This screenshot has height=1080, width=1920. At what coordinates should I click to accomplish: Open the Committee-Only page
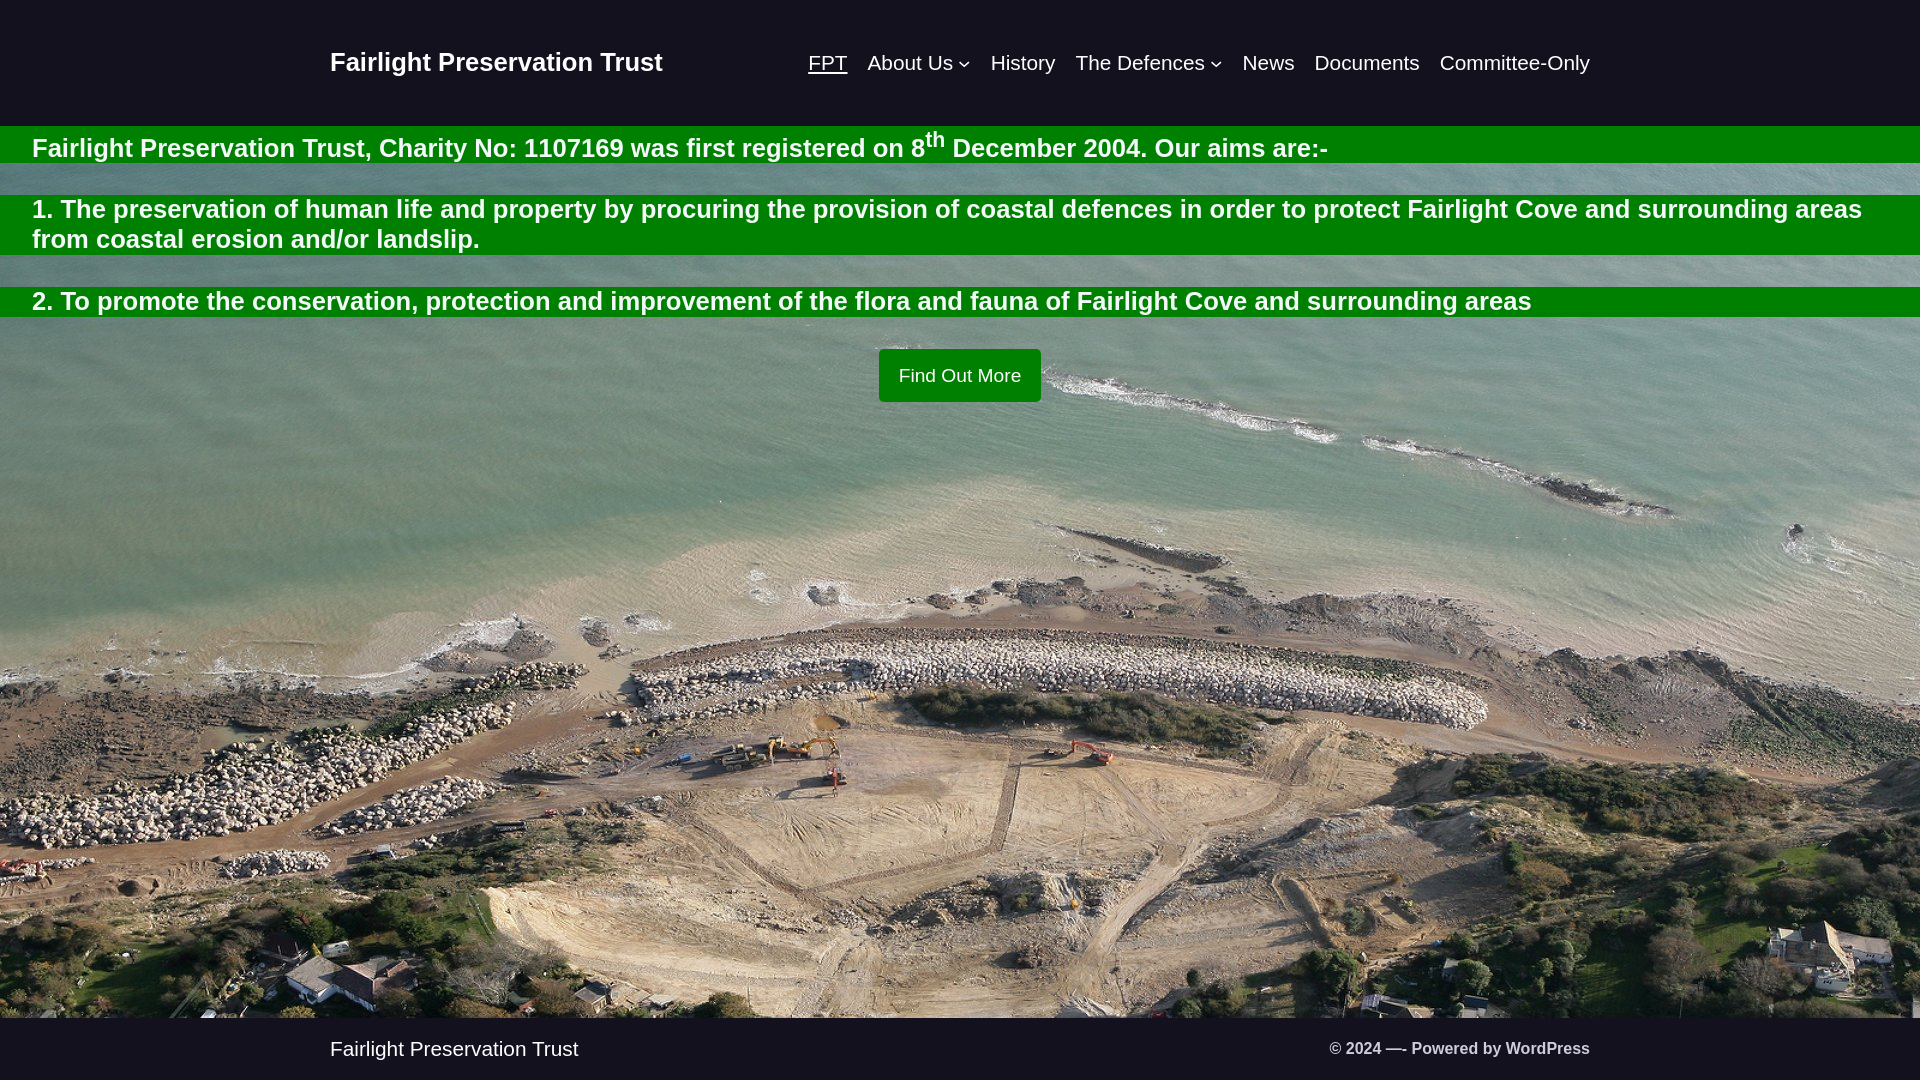pyautogui.click(x=1514, y=63)
